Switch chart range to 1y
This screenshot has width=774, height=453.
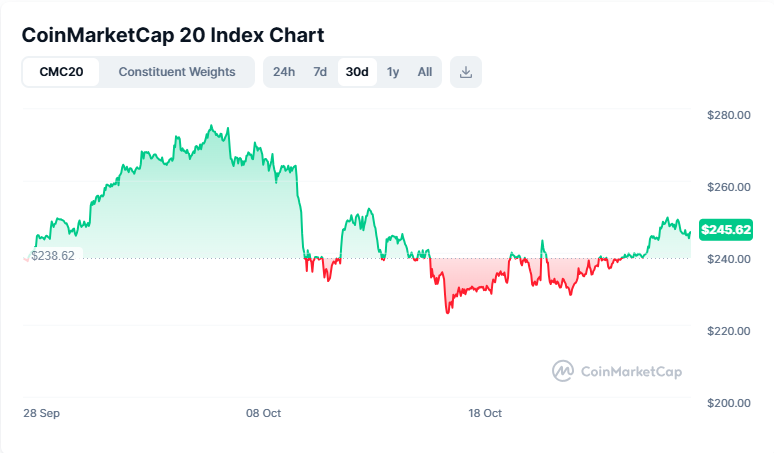coord(393,72)
